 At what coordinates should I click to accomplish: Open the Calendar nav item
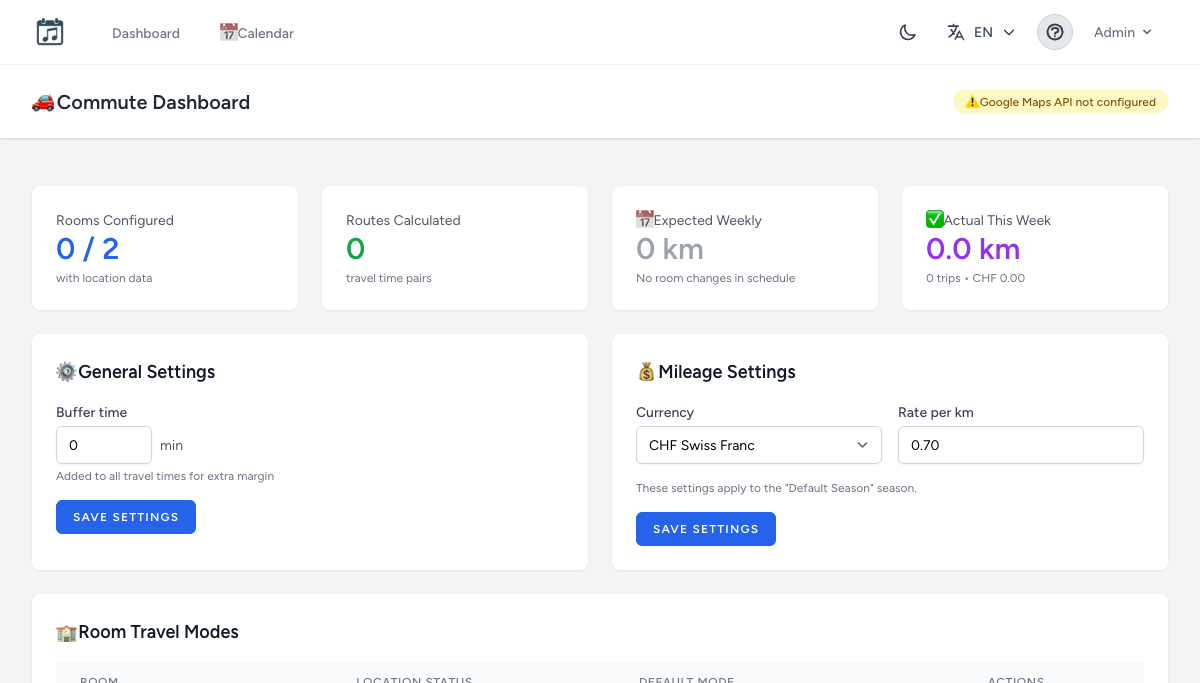257,33
